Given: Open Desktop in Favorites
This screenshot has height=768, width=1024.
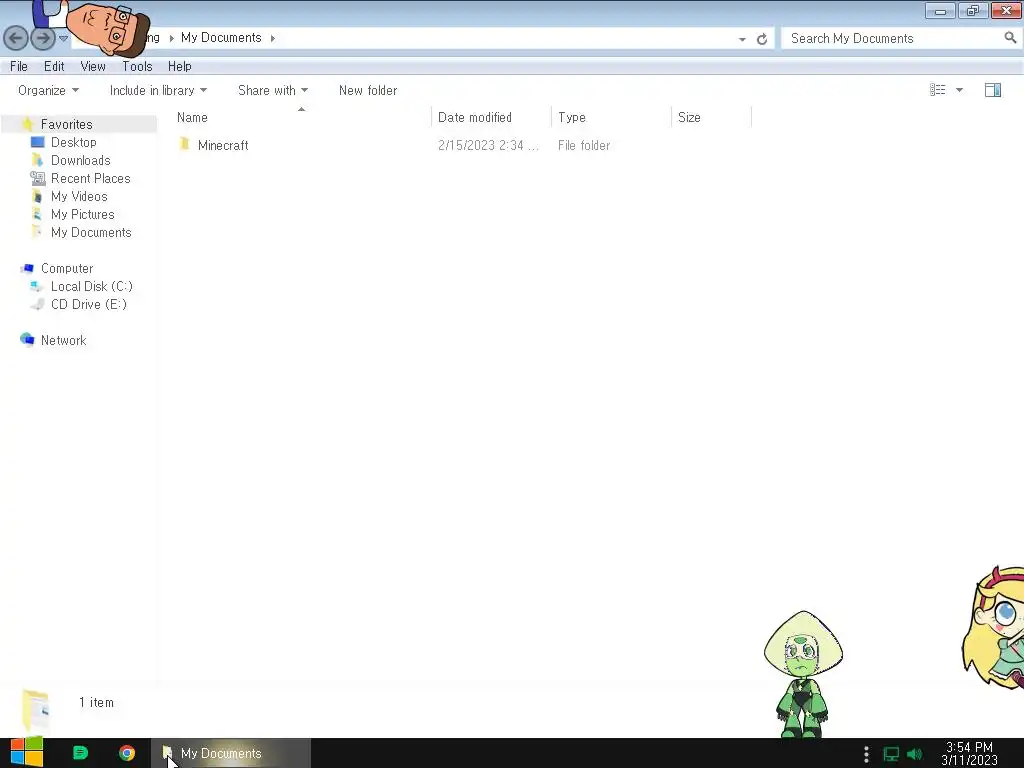Looking at the screenshot, I should [74, 142].
